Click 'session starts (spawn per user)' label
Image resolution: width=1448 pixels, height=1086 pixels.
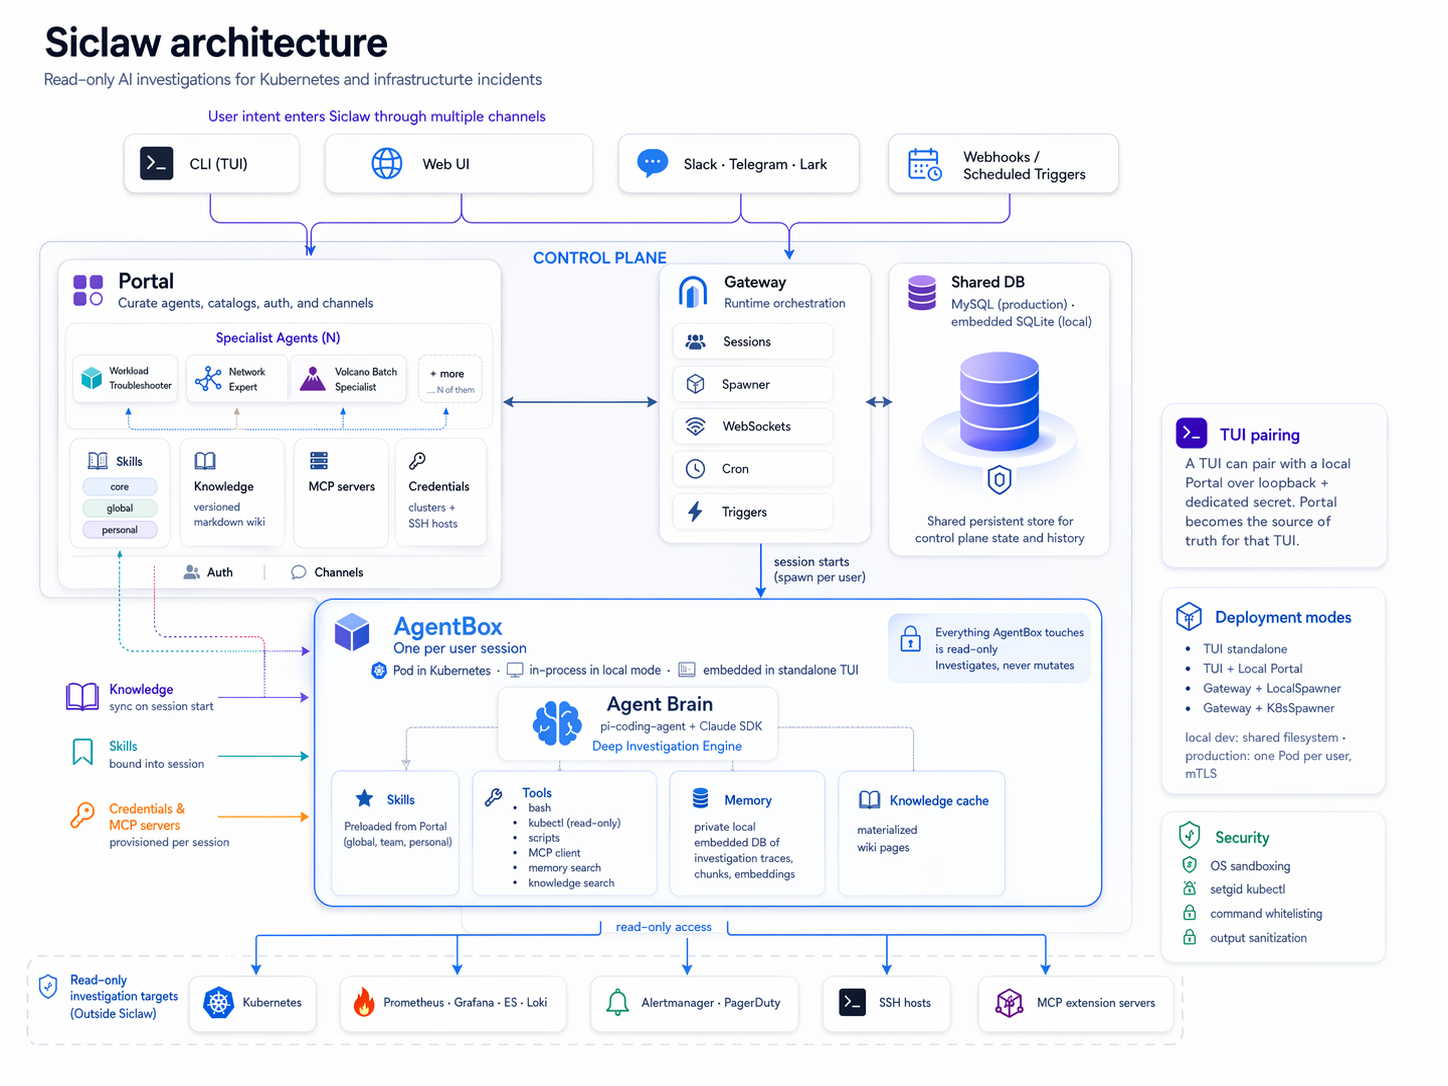820,569
